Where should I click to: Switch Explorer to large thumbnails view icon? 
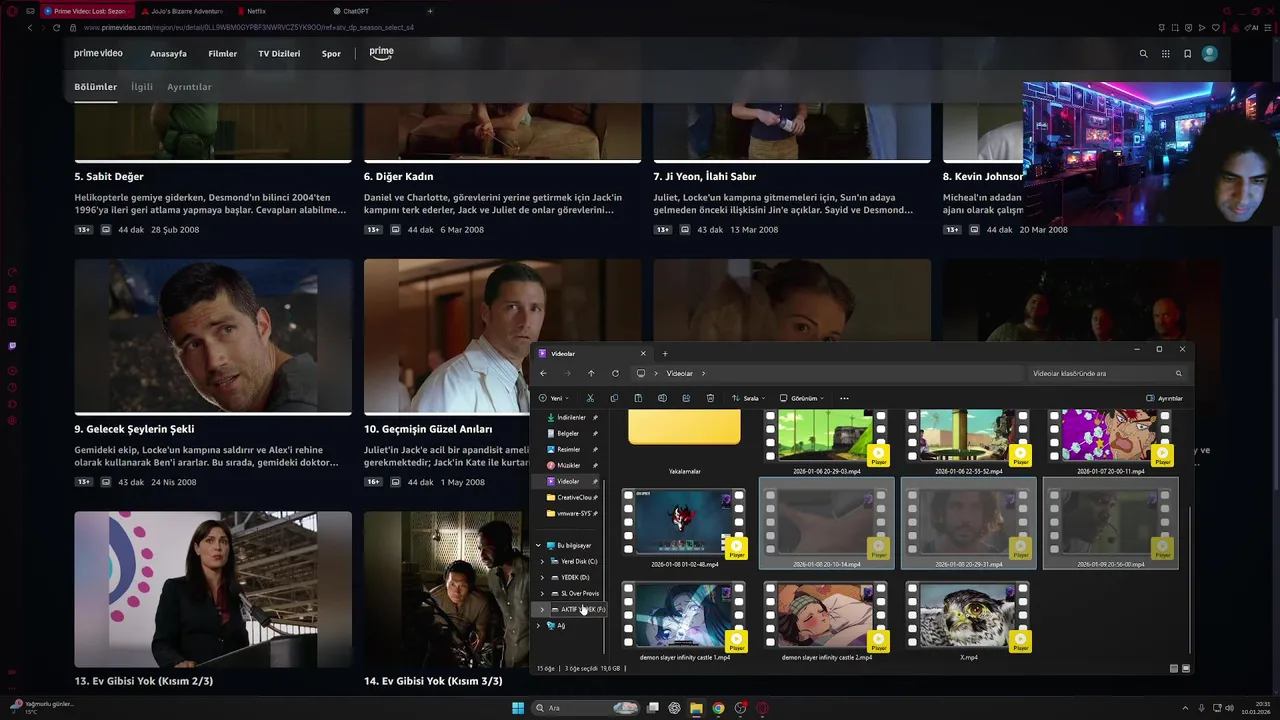tap(1186, 668)
